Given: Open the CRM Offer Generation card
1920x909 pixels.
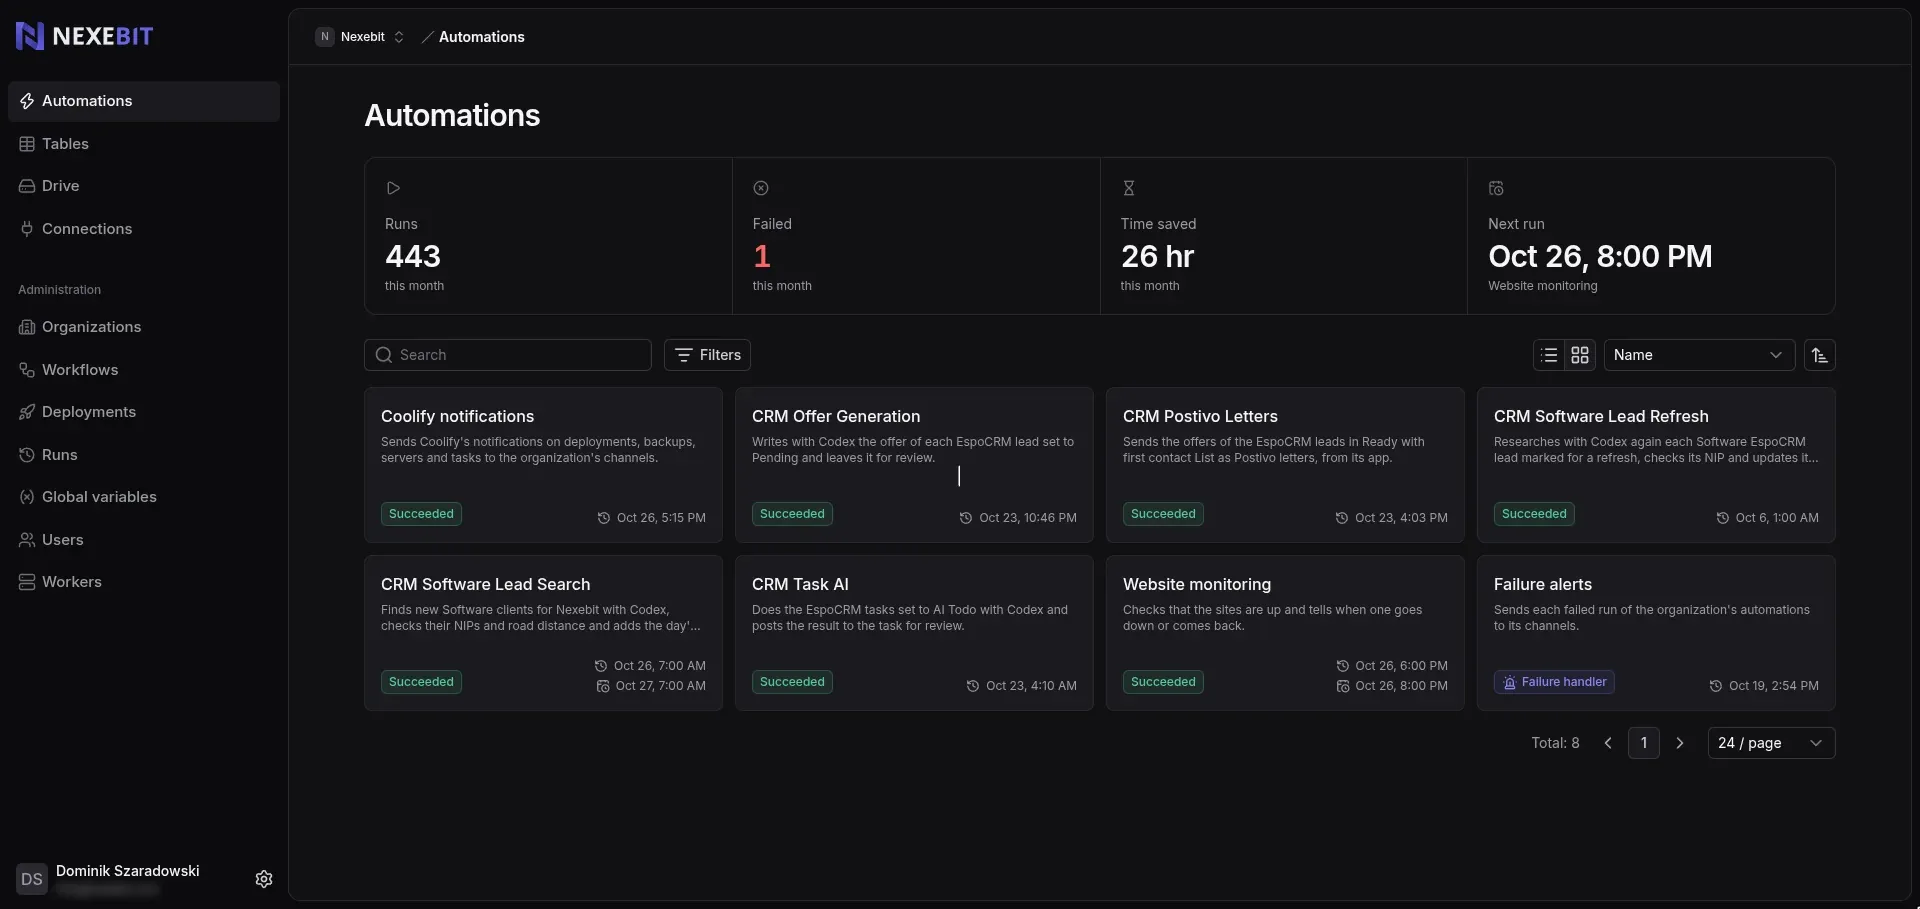Looking at the screenshot, I should point(914,465).
